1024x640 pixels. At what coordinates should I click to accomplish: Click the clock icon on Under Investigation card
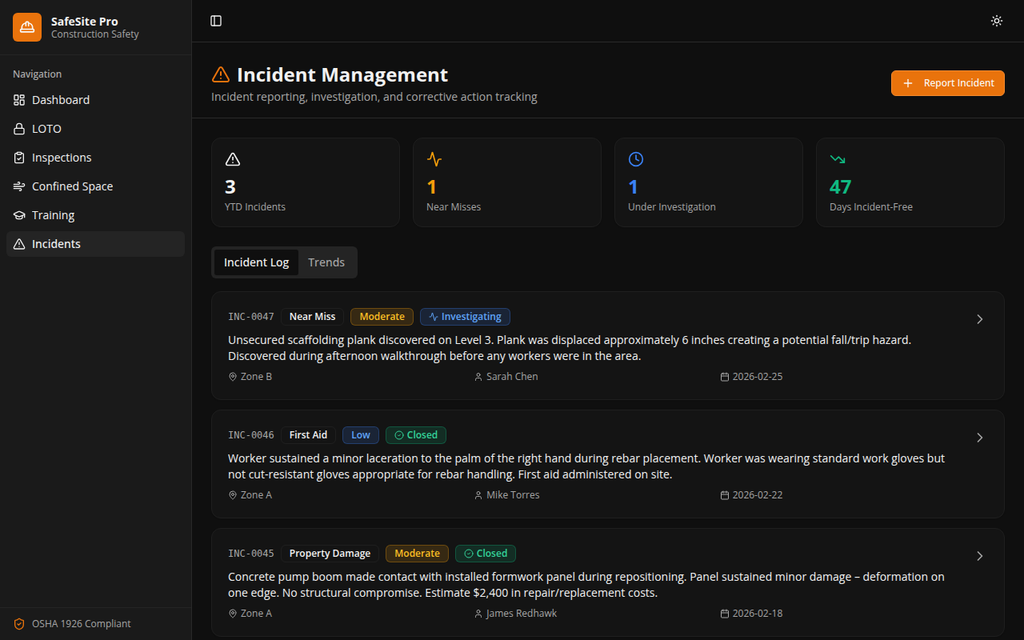[x=636, y=158]
